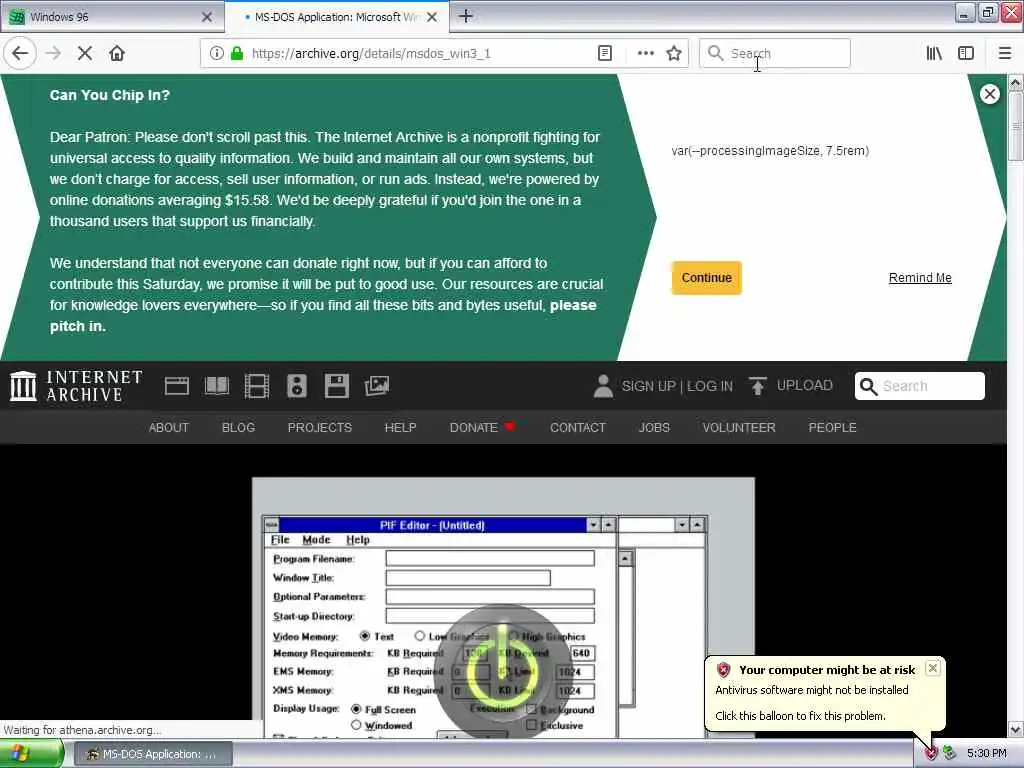
Task: Close the MS-DOS Application tab
Action: pos(432,17)
